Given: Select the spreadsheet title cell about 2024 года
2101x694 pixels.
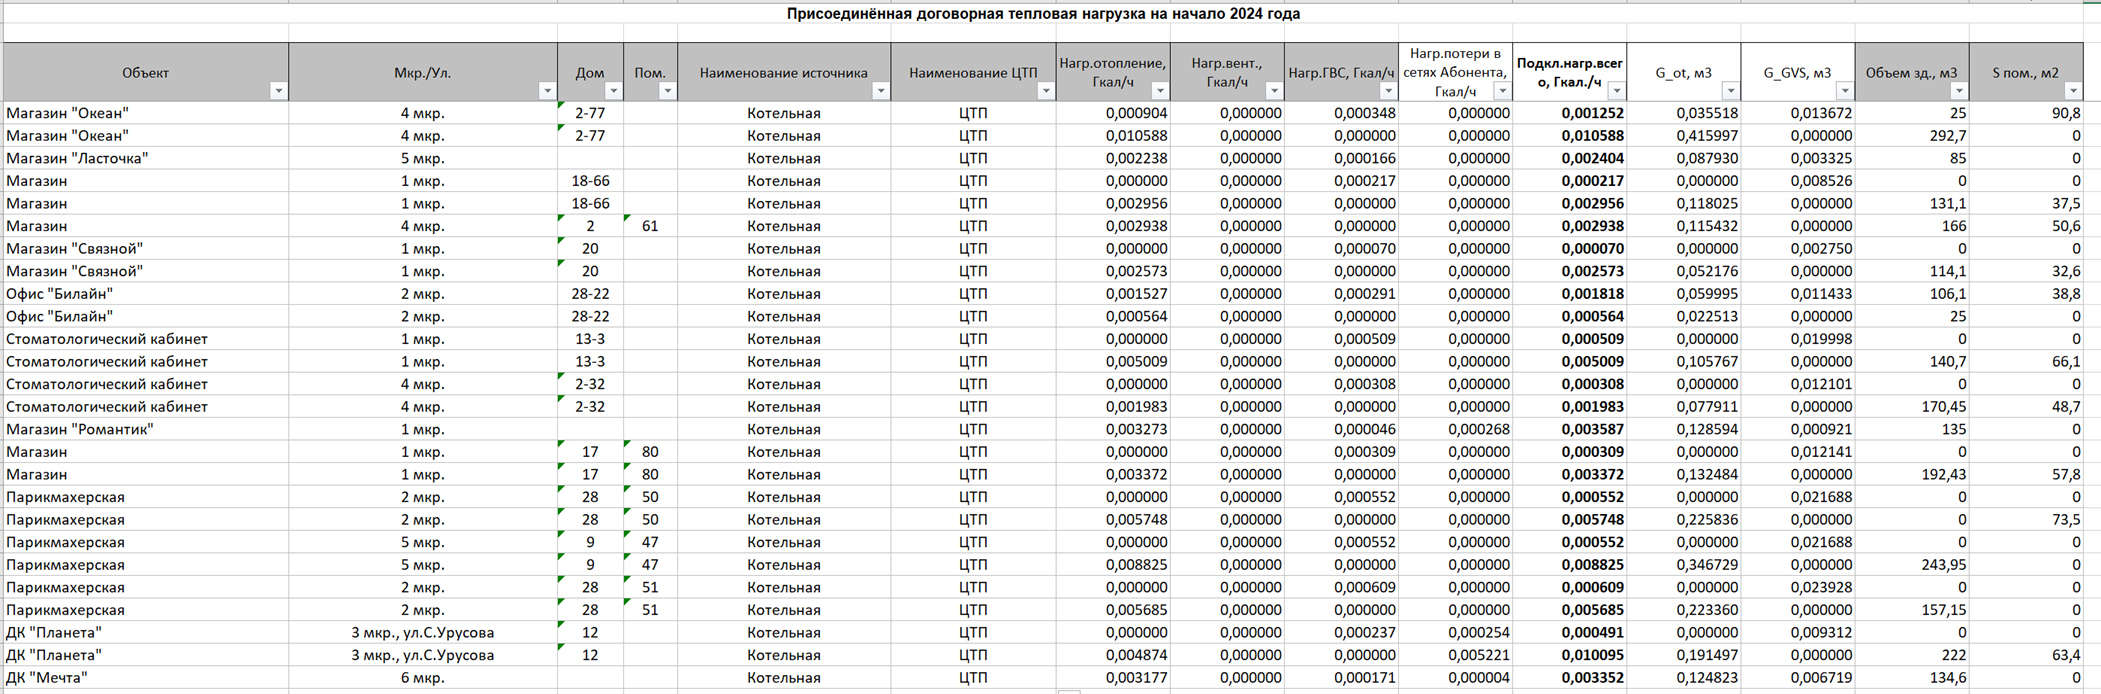Looking at the screenshot, I should click(1043, 14).
